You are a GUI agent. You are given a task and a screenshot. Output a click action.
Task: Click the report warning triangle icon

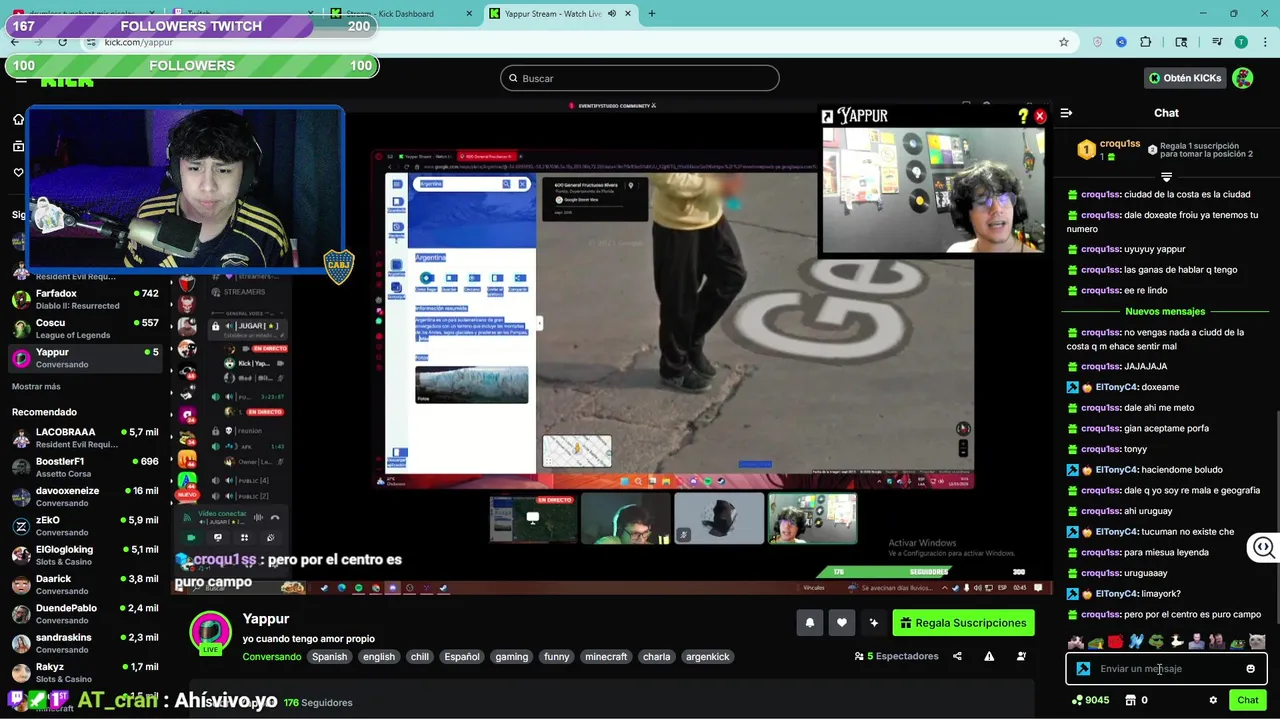(989, 656)
